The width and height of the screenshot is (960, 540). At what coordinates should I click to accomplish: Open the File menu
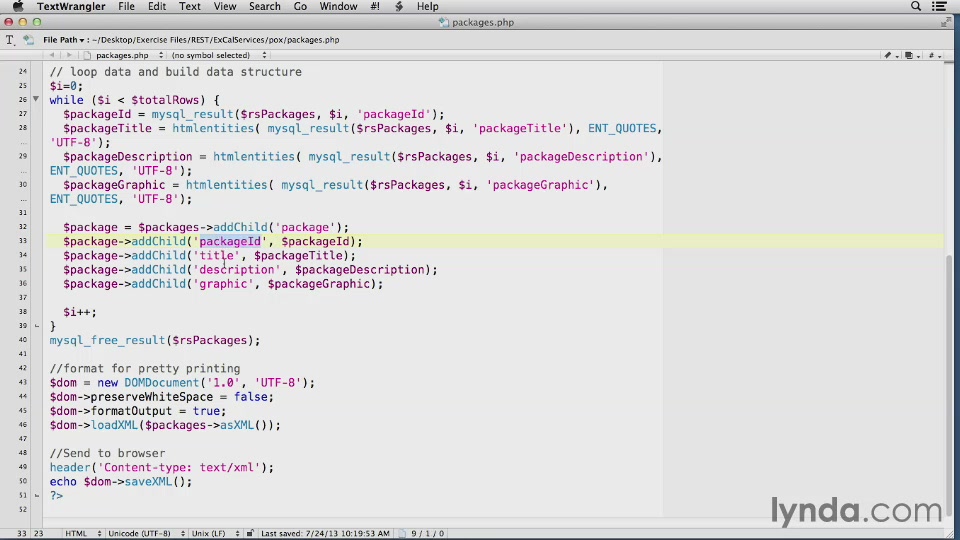coord(126,6)
